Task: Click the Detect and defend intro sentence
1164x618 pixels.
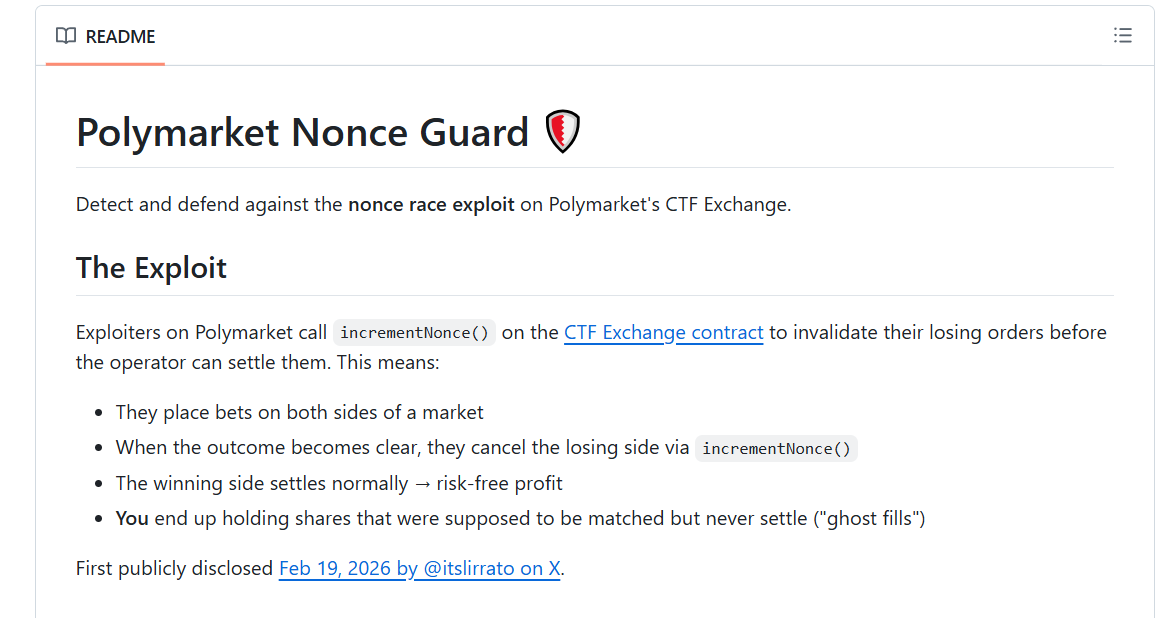Action: pos(434,204)
